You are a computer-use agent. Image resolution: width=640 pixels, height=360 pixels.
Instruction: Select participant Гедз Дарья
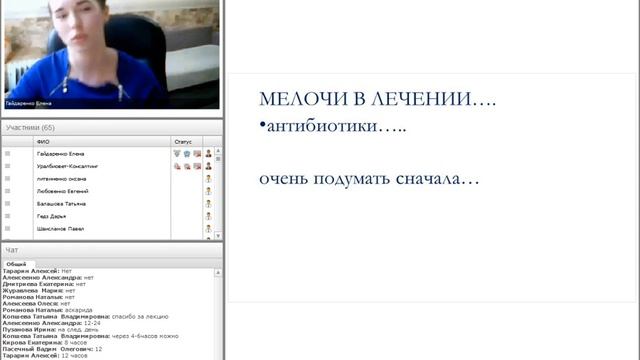click(x=51, y=216)
